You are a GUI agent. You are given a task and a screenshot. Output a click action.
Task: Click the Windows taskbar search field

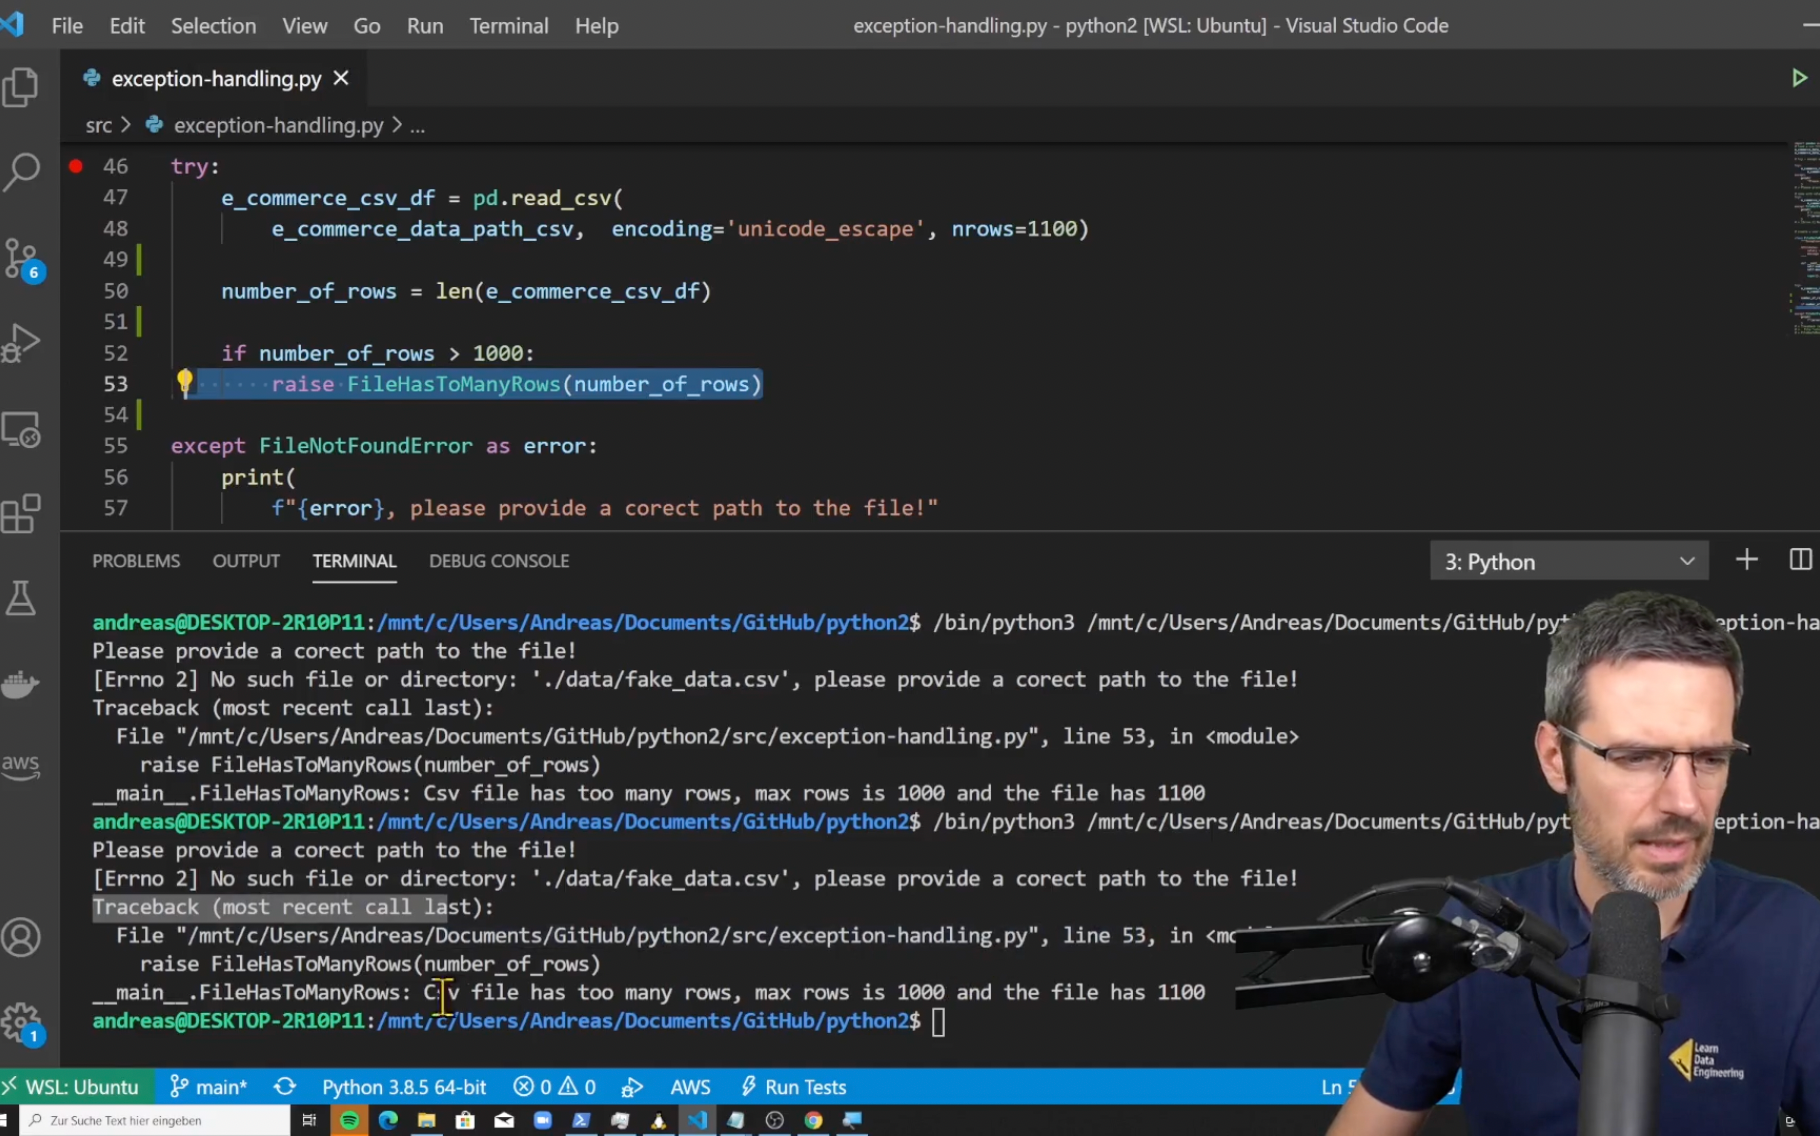155,1120
